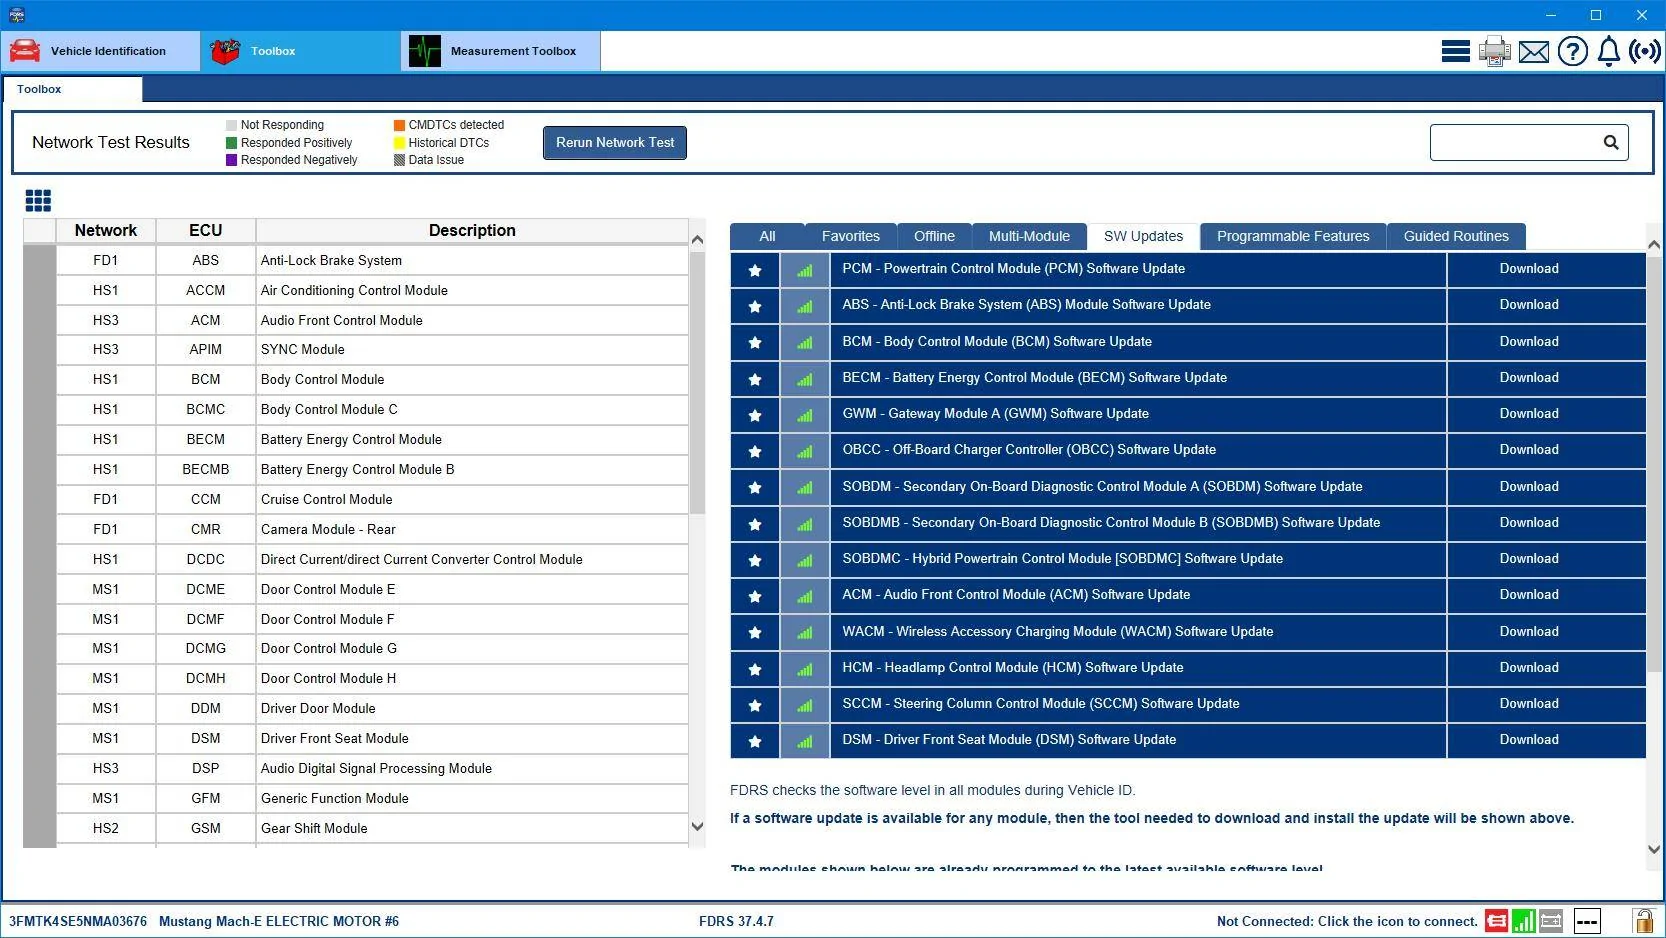1666x938 pixels.
Task: Switch to the Vehicle Identification tab
Action: pyautogui.click(x=100, y=51)
